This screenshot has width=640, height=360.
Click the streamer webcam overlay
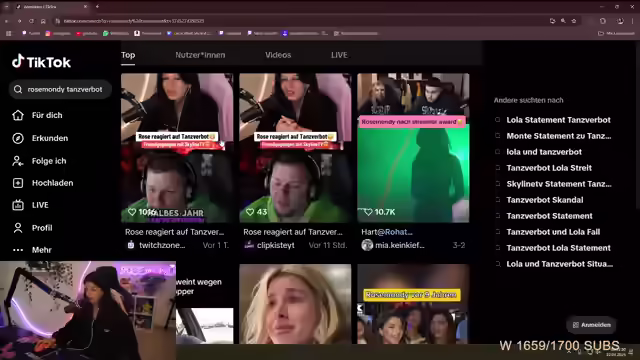click(x=88, y=311)
